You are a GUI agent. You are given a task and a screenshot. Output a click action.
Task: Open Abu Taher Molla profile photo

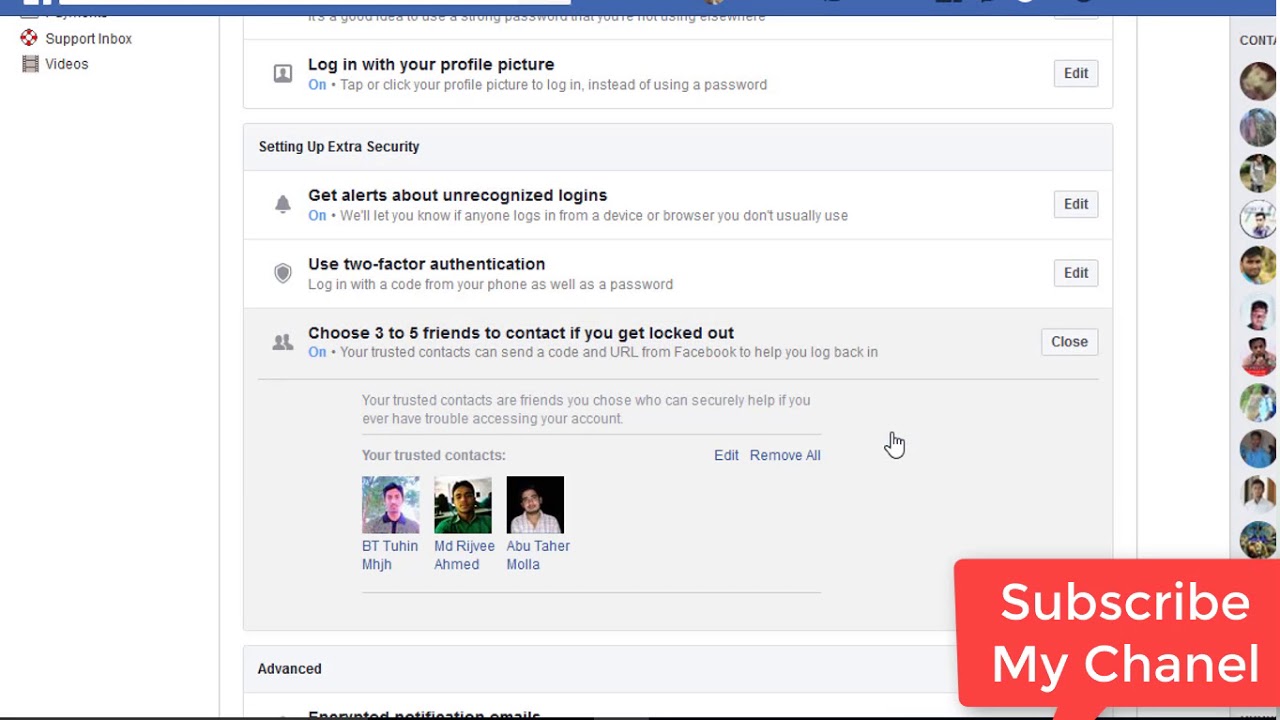point(535,505)
